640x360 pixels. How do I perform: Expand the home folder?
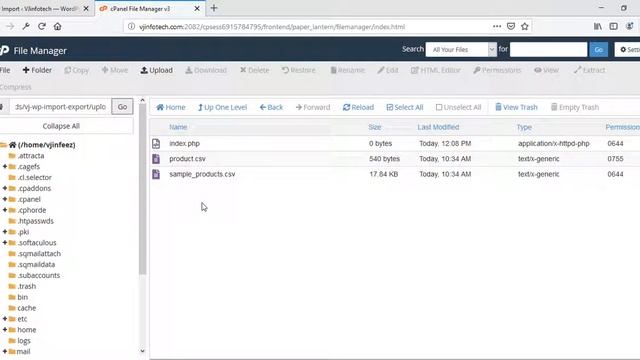(5, 330)
